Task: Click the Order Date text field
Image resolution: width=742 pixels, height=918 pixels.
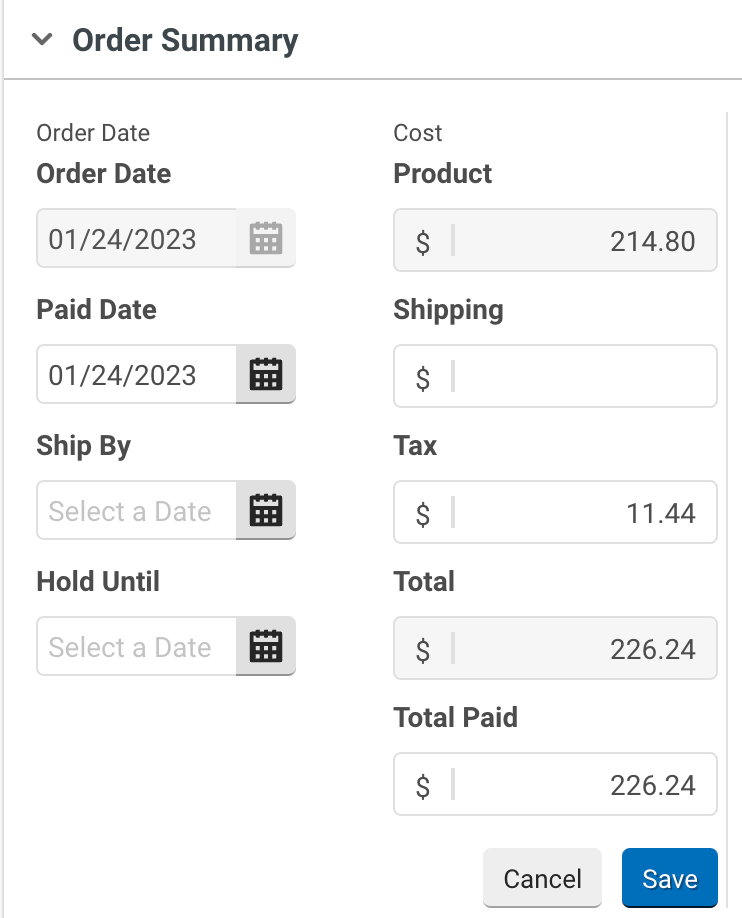Action: point(137,239)
